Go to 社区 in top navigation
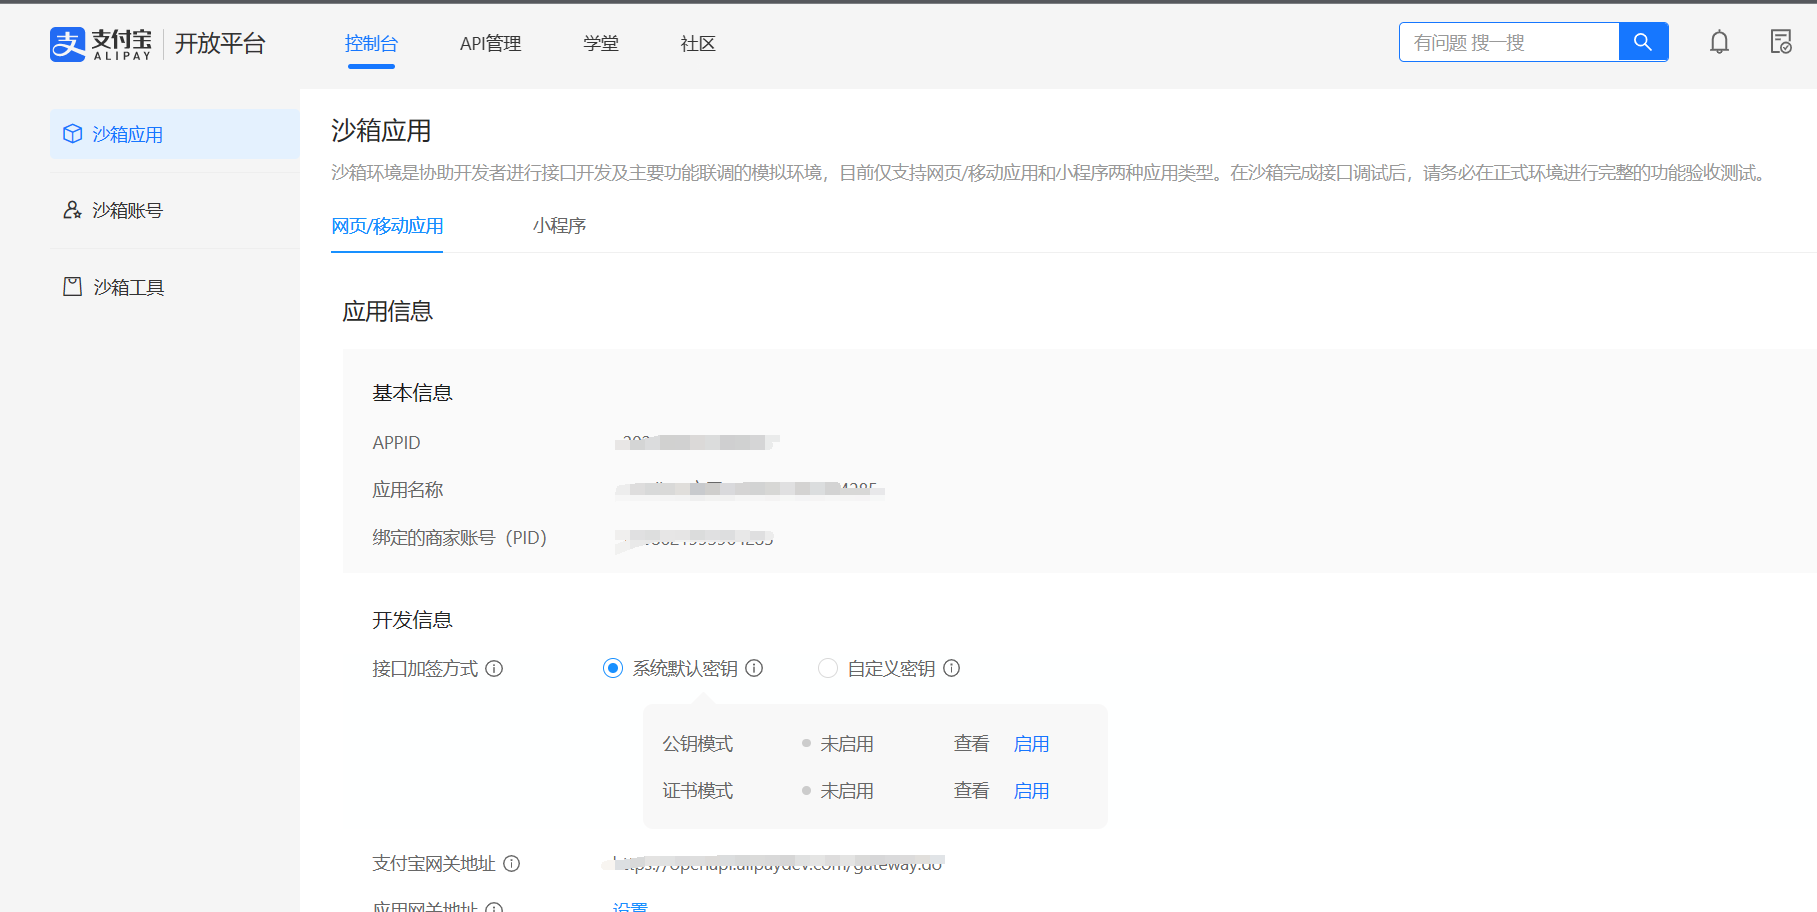The width and height of the screenshot is (1817, 912). click(698, 44)
